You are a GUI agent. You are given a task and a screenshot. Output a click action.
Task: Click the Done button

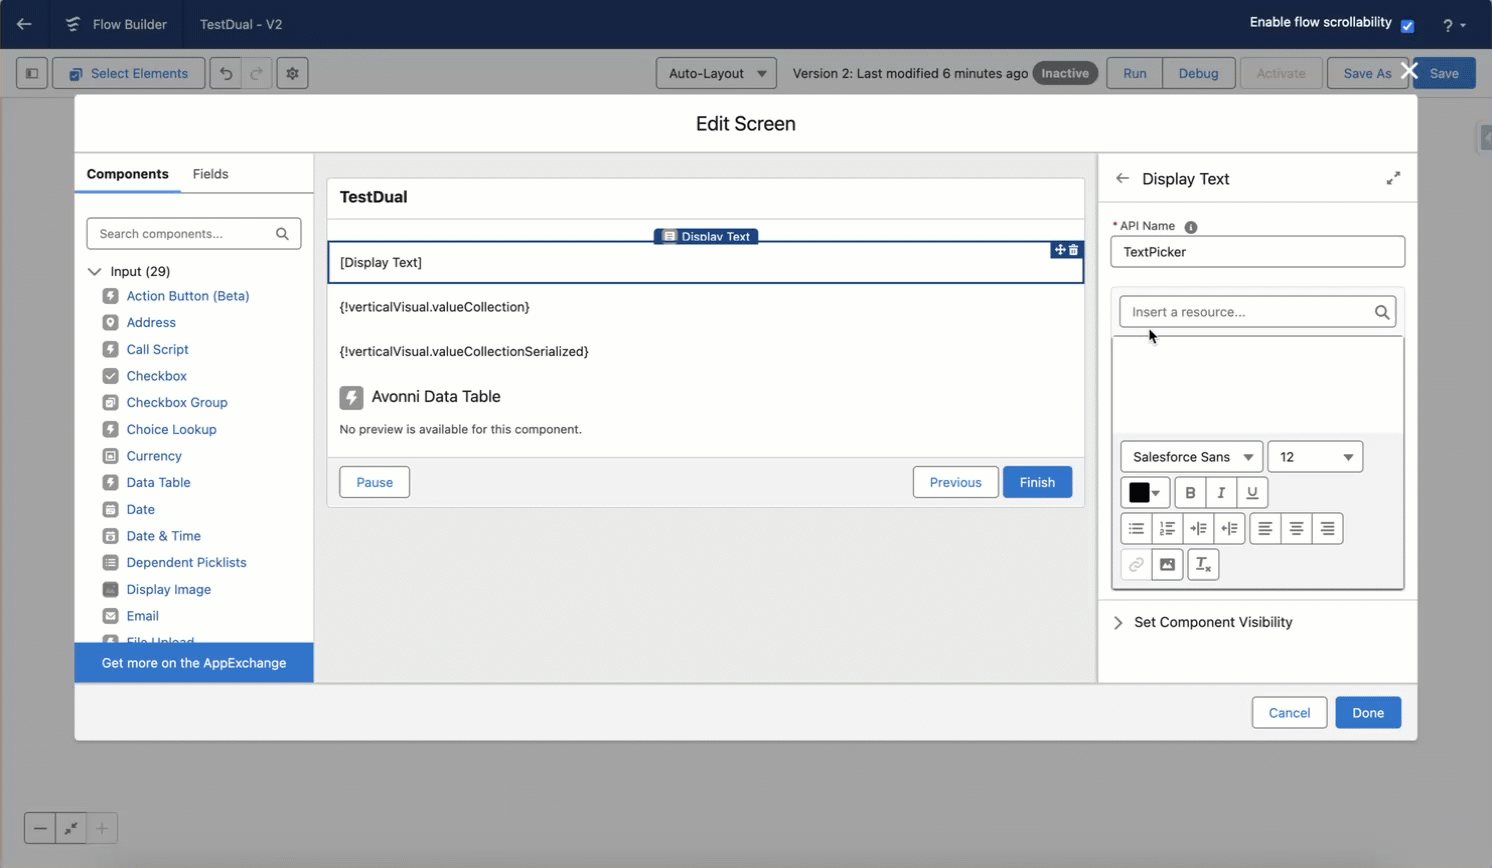pos(1367,713)
